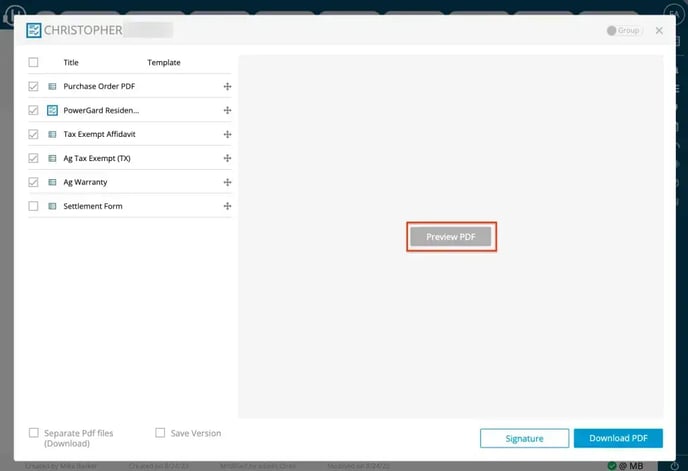688x471 pixels.
Task: Toggle the select-all checkbox in header
Action: [34, 62]
